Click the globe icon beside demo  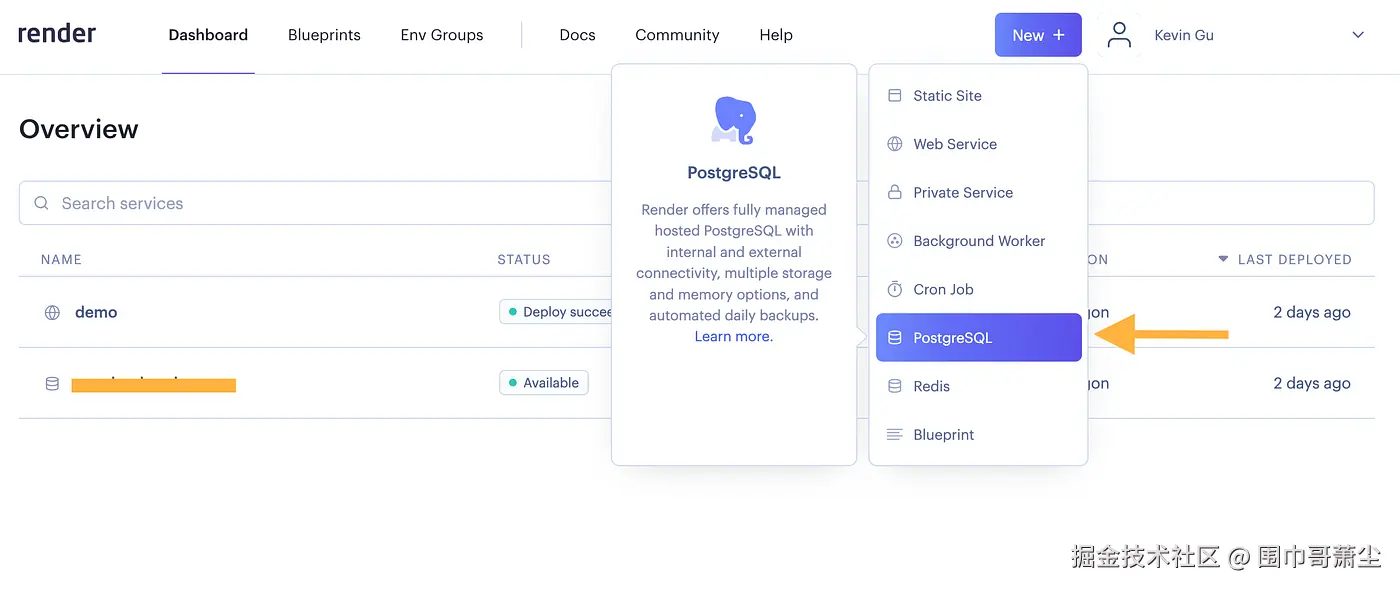(52, 312)
